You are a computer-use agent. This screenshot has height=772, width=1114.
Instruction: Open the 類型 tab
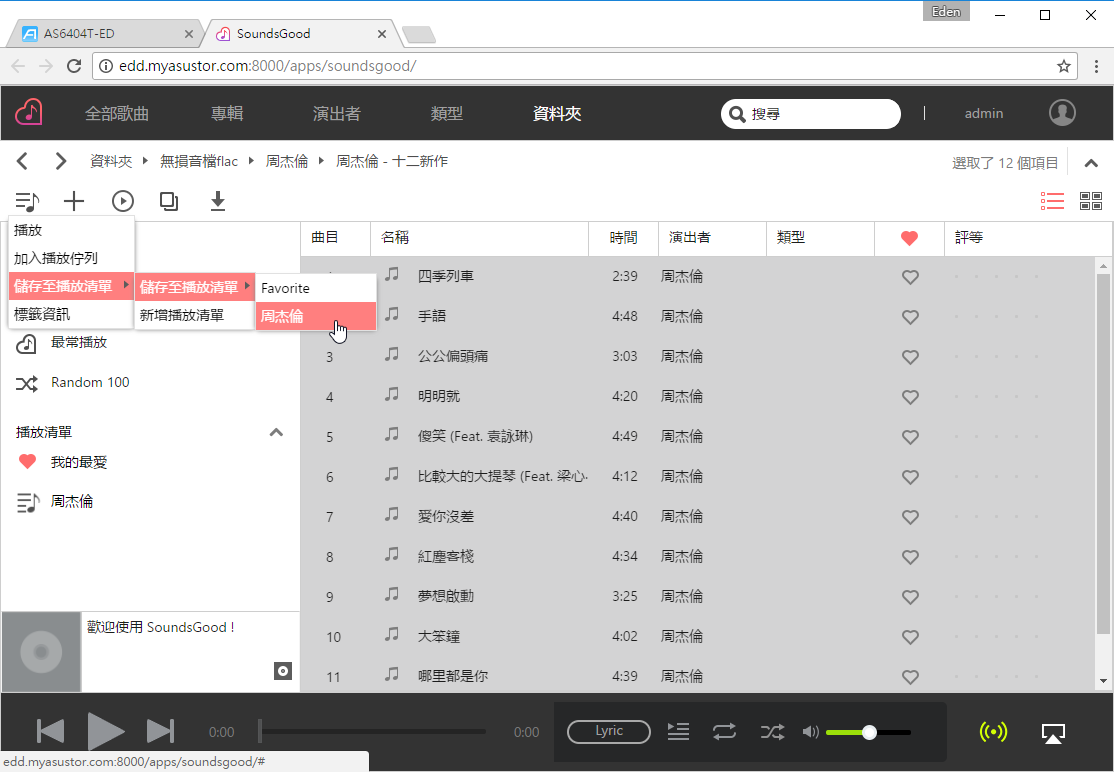pyautogui.click(x=447, y=114)
